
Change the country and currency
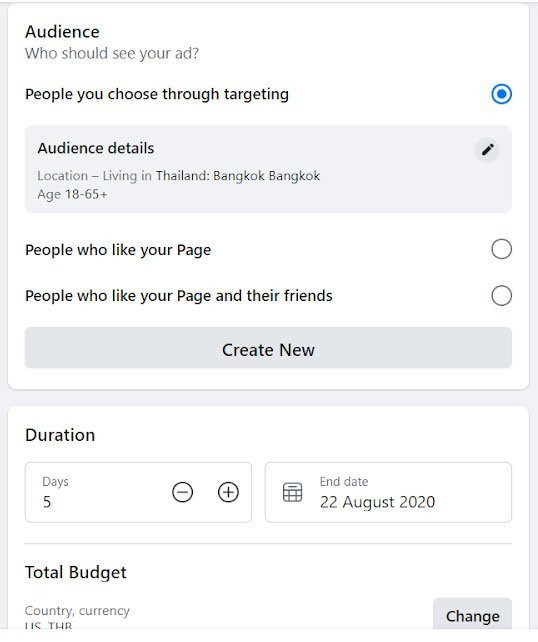point(472,614)
